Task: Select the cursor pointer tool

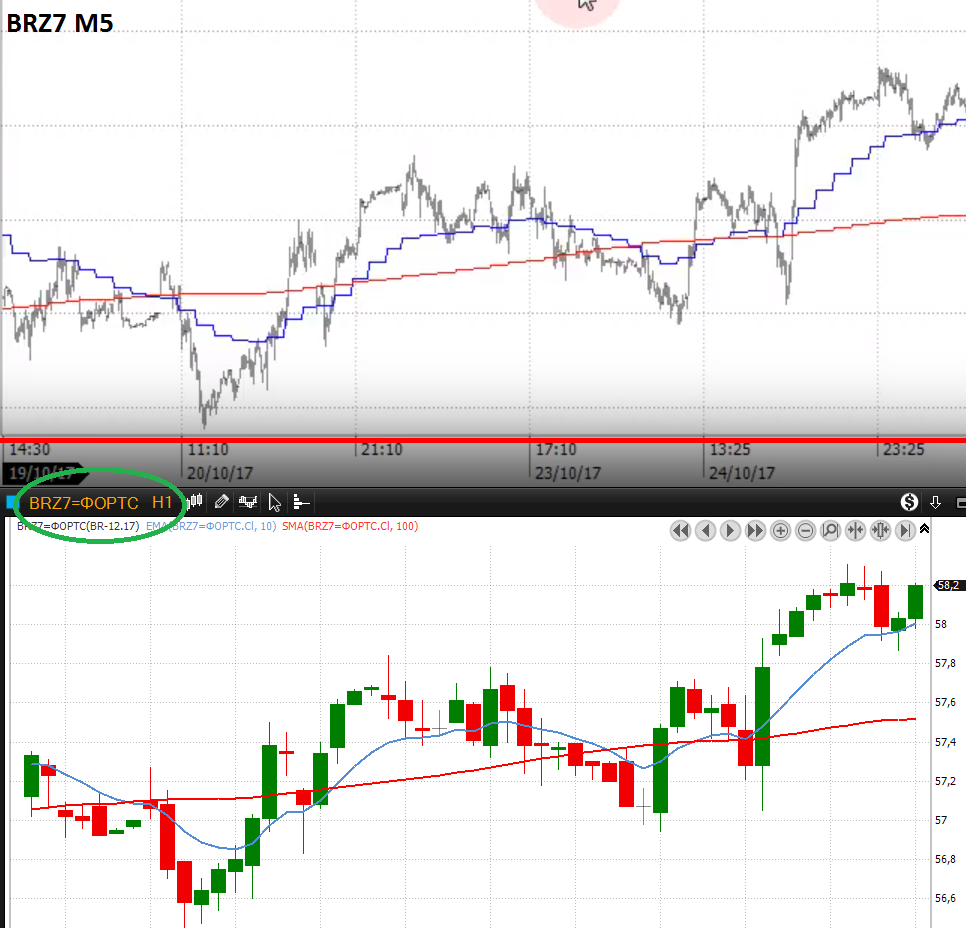Action: tap(275, 501)
